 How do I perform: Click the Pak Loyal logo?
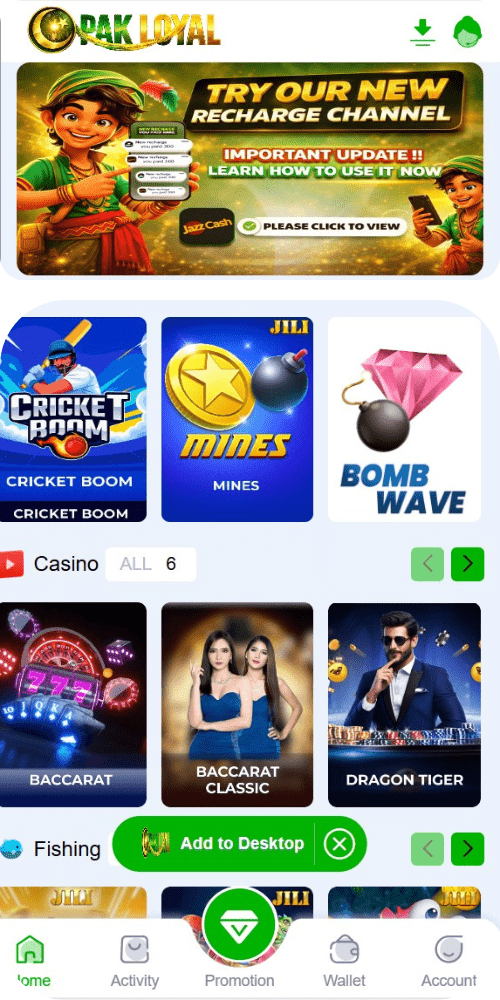[124, 29]
